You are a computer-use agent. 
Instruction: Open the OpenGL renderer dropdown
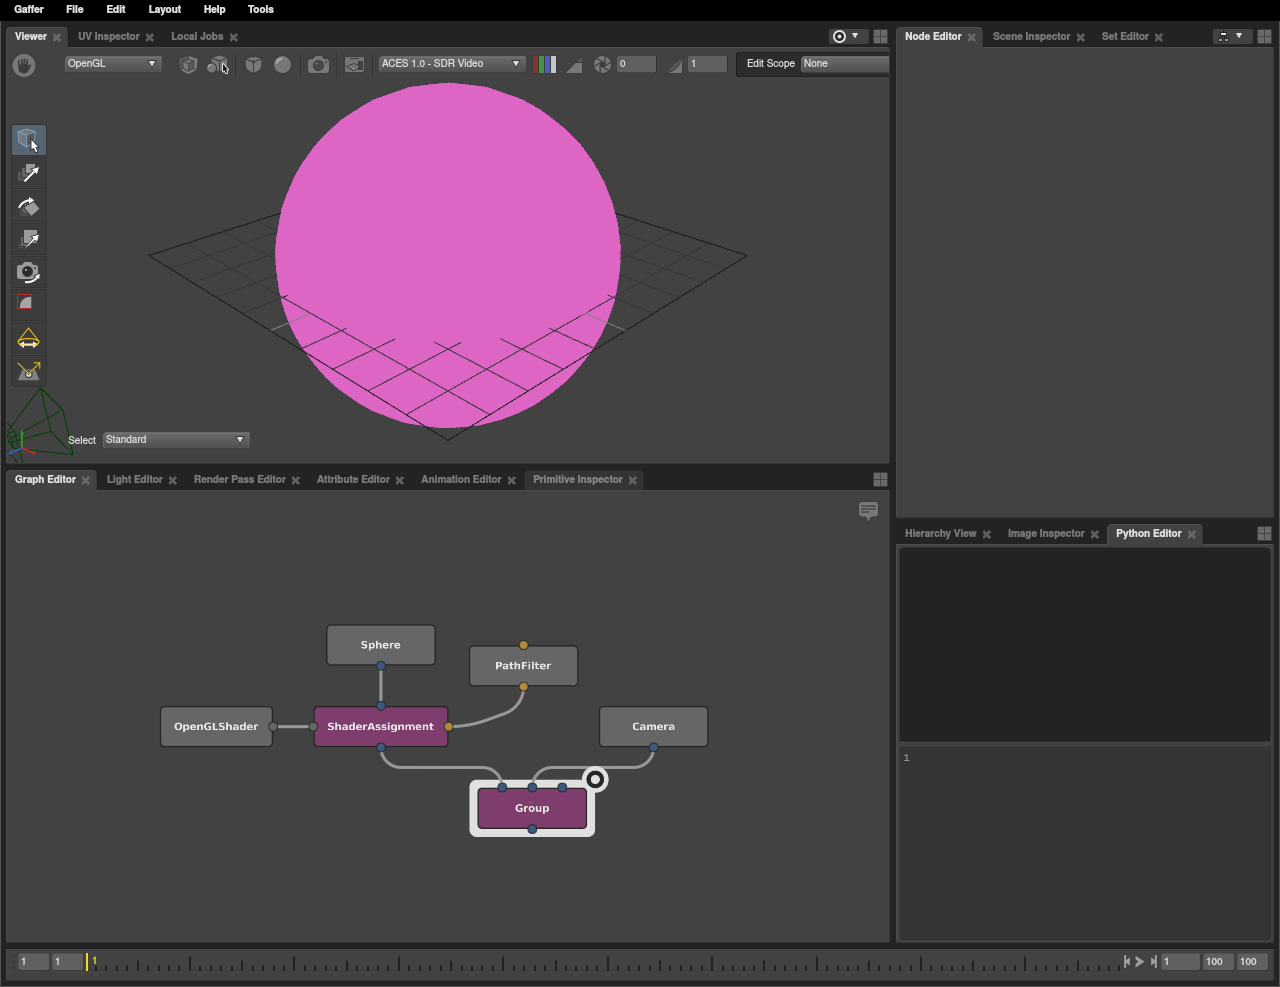(x=112, y=63)
